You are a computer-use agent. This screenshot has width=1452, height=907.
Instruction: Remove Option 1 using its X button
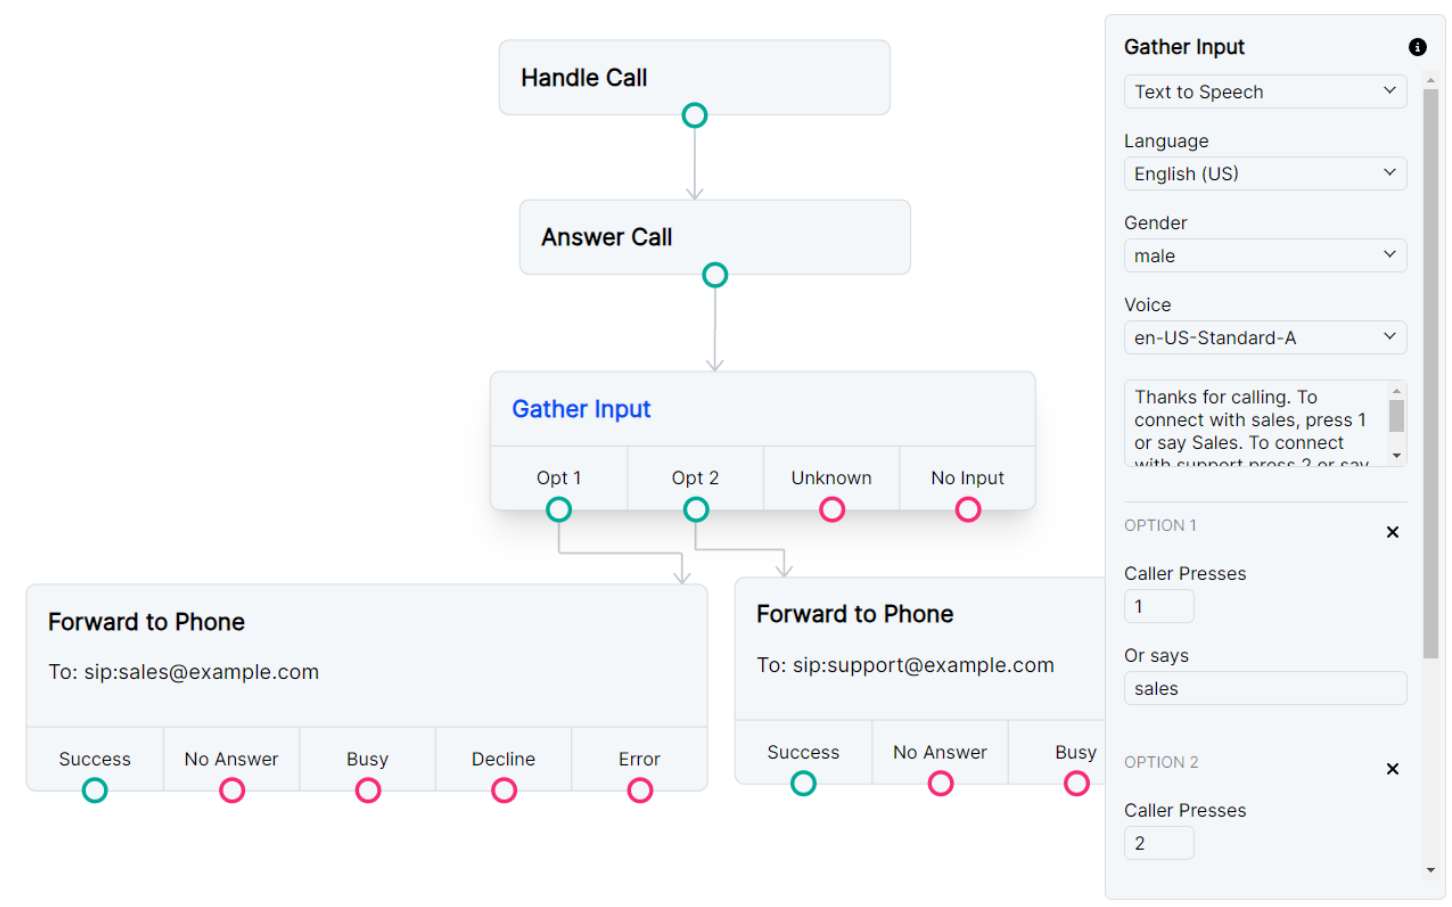click(x=1392, y=531)
